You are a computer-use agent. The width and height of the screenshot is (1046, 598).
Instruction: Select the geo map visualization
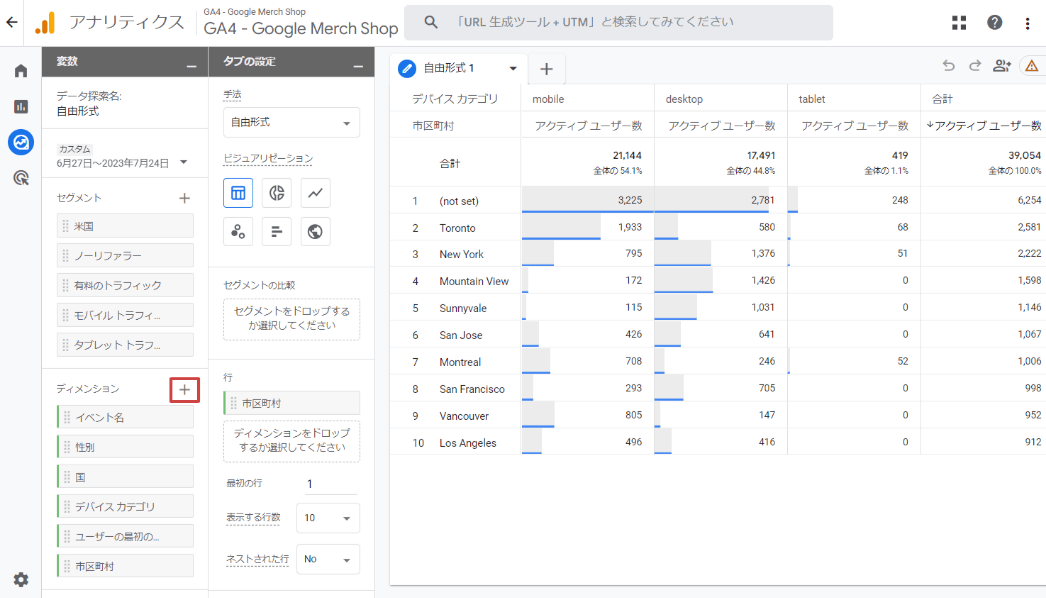point(316,232)
